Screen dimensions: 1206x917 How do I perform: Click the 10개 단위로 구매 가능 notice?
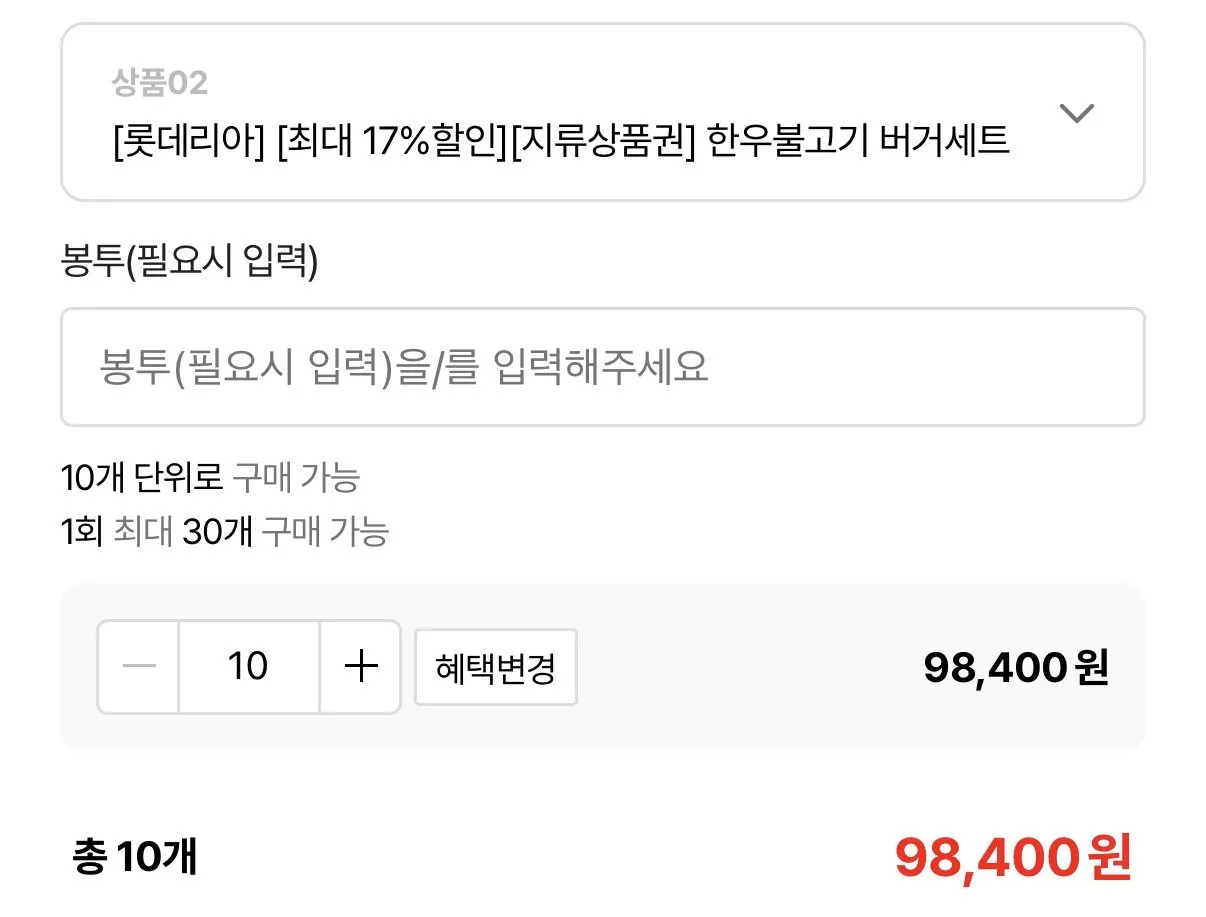[x=210, y=478]
